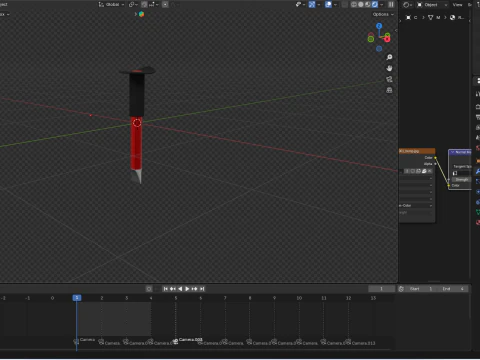Select material preview shading
480x360 pixels.
[x=368, y=4]
